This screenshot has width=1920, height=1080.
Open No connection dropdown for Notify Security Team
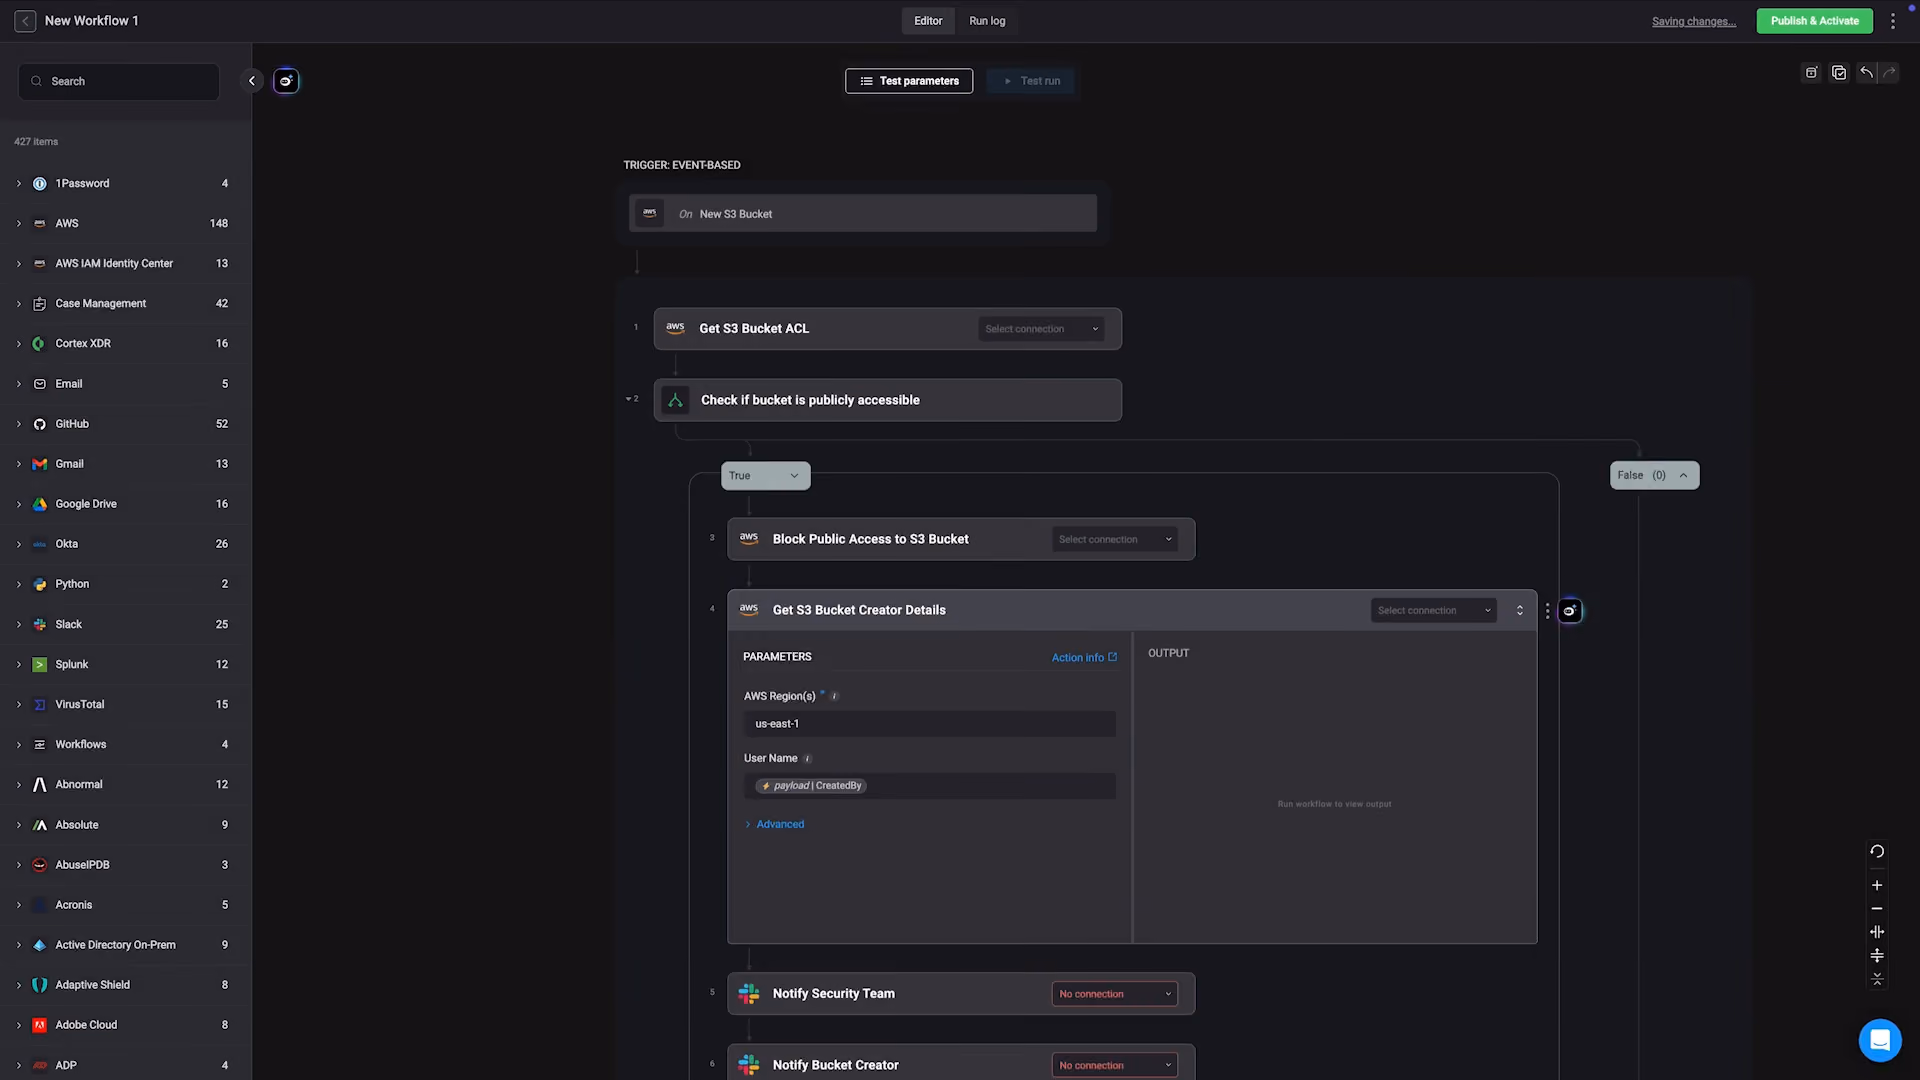pyautogui.click(x=1115, y=994)
